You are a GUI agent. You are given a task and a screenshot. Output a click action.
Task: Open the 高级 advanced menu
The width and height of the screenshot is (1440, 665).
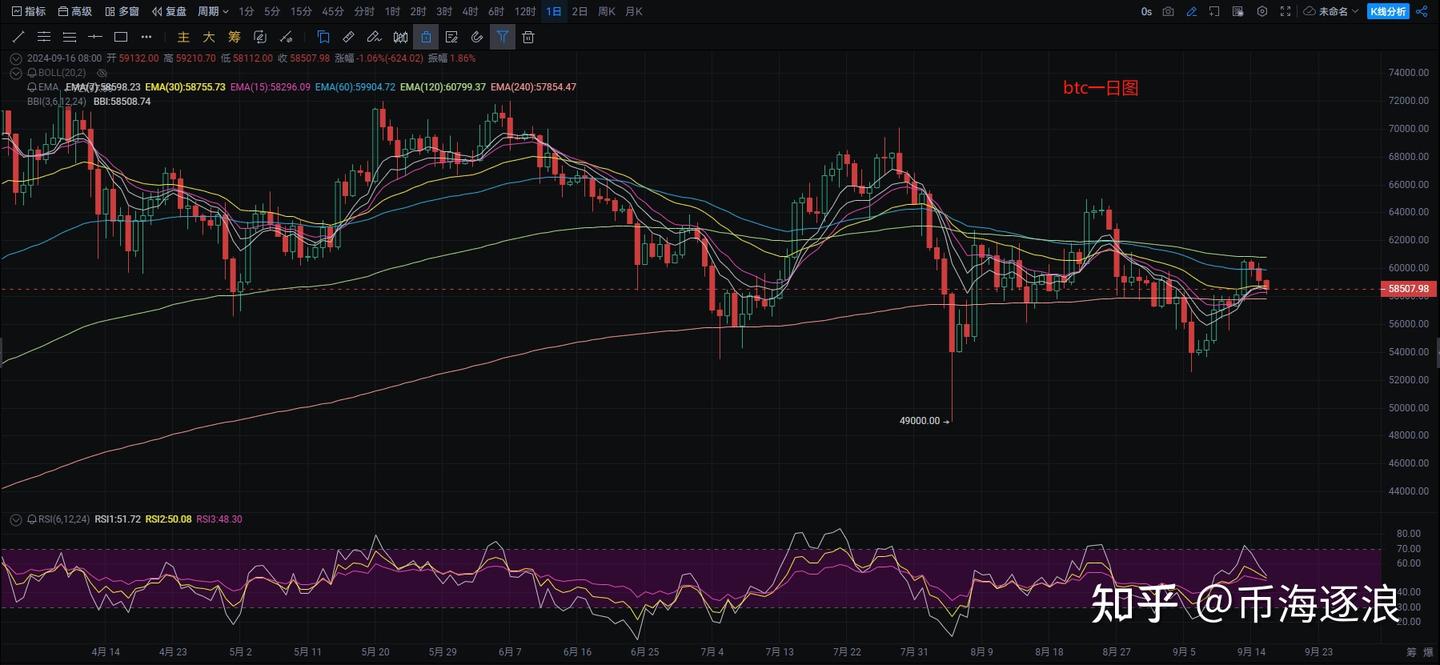[x=75, y=11]
